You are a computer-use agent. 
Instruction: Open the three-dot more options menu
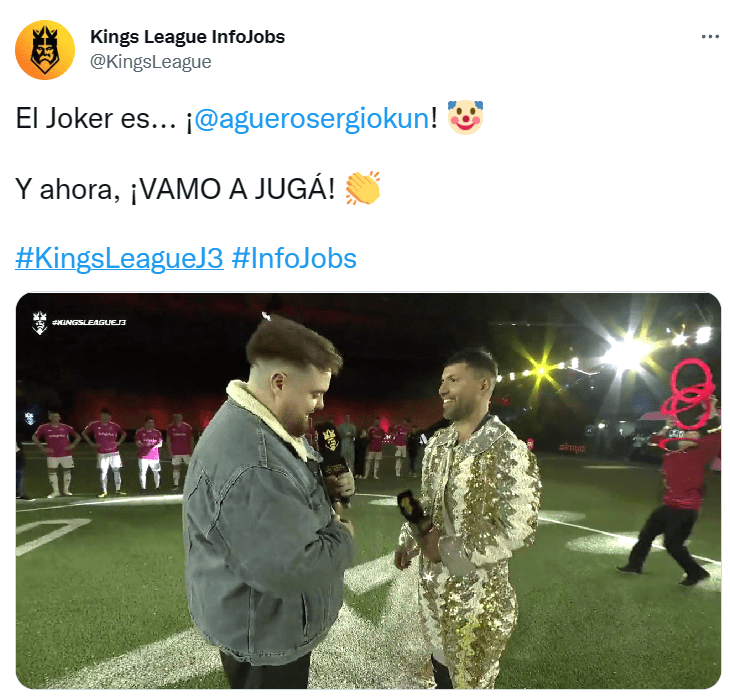pyautogui.click(x=710, y=37)
